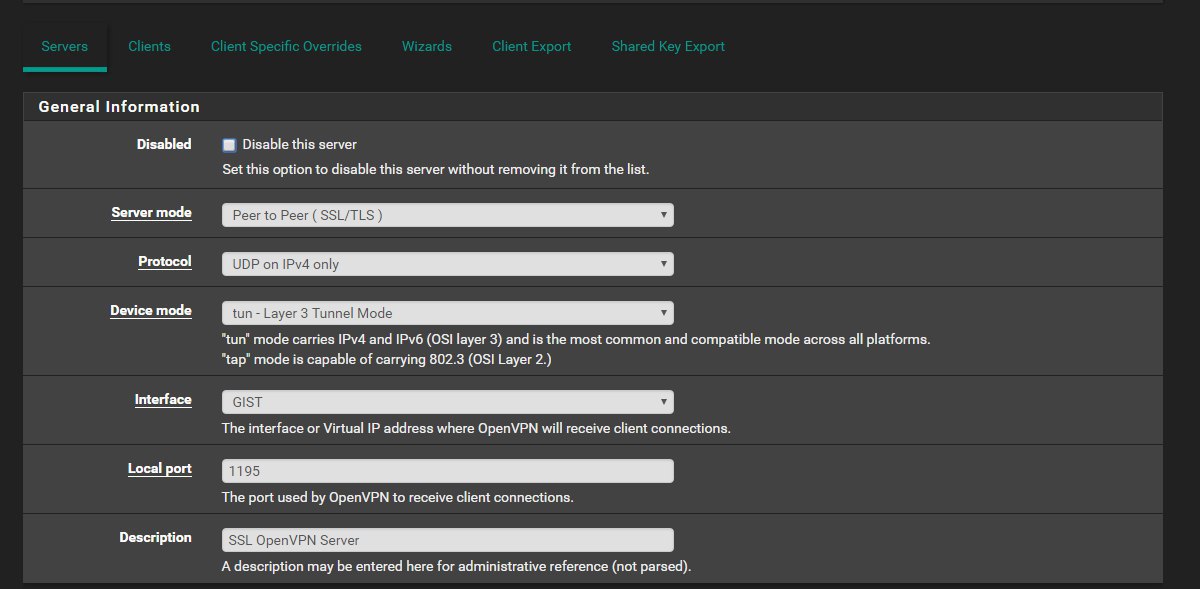1200x589 pixels.
Task: Open the Interface dropdown showing GIST
Action: point(447,402)
